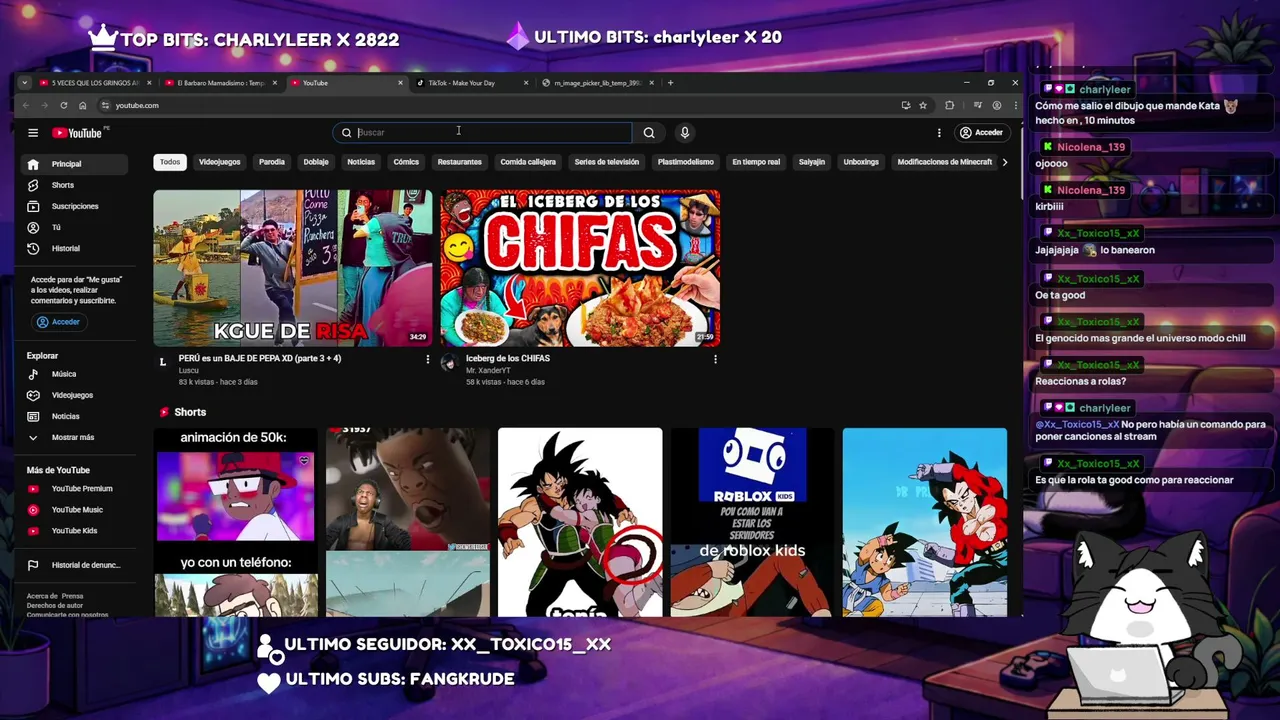Open YouTube settings three-dot menu

(939, 132)
